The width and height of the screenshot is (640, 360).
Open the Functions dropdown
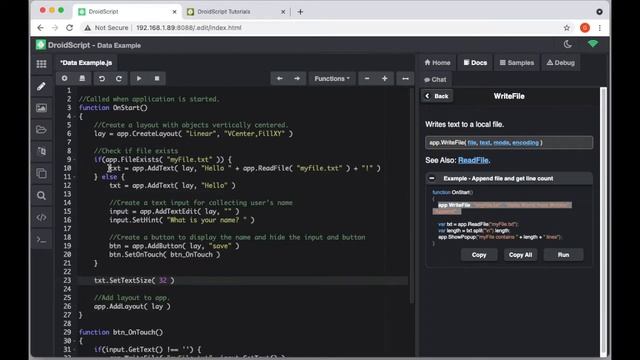click(x=332, y=78)
